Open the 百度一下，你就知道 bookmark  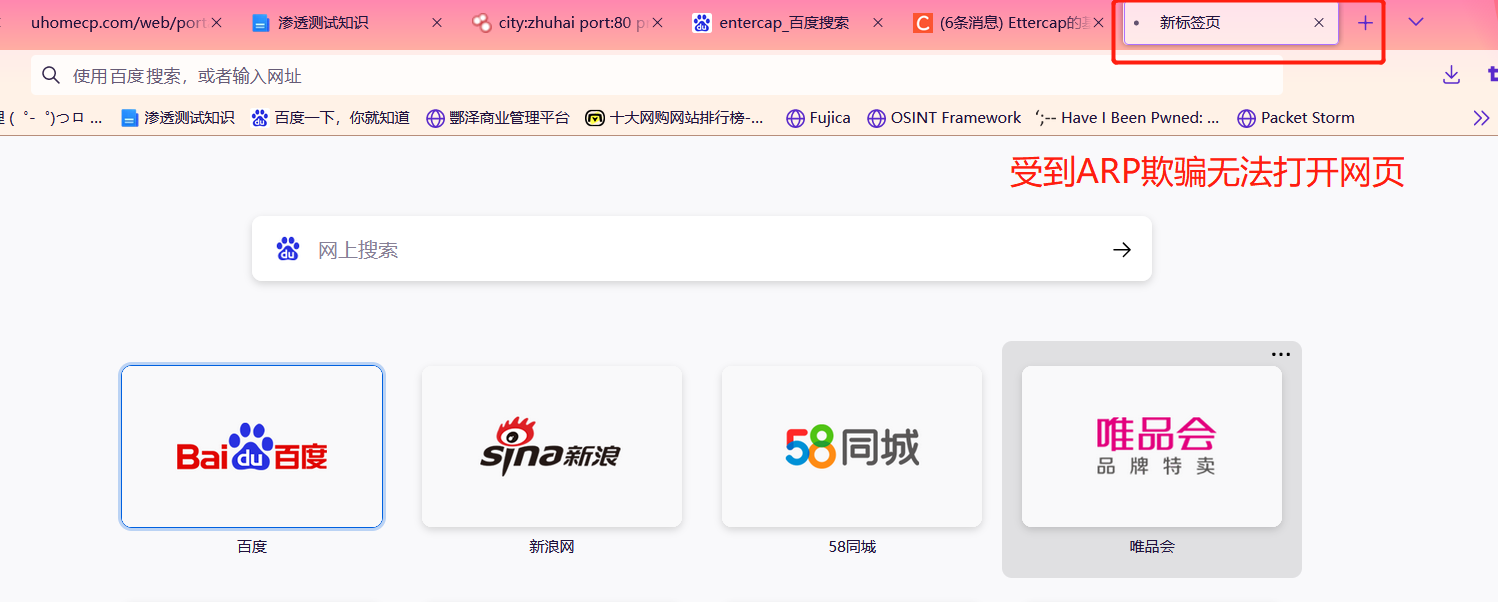coord(330,118)
